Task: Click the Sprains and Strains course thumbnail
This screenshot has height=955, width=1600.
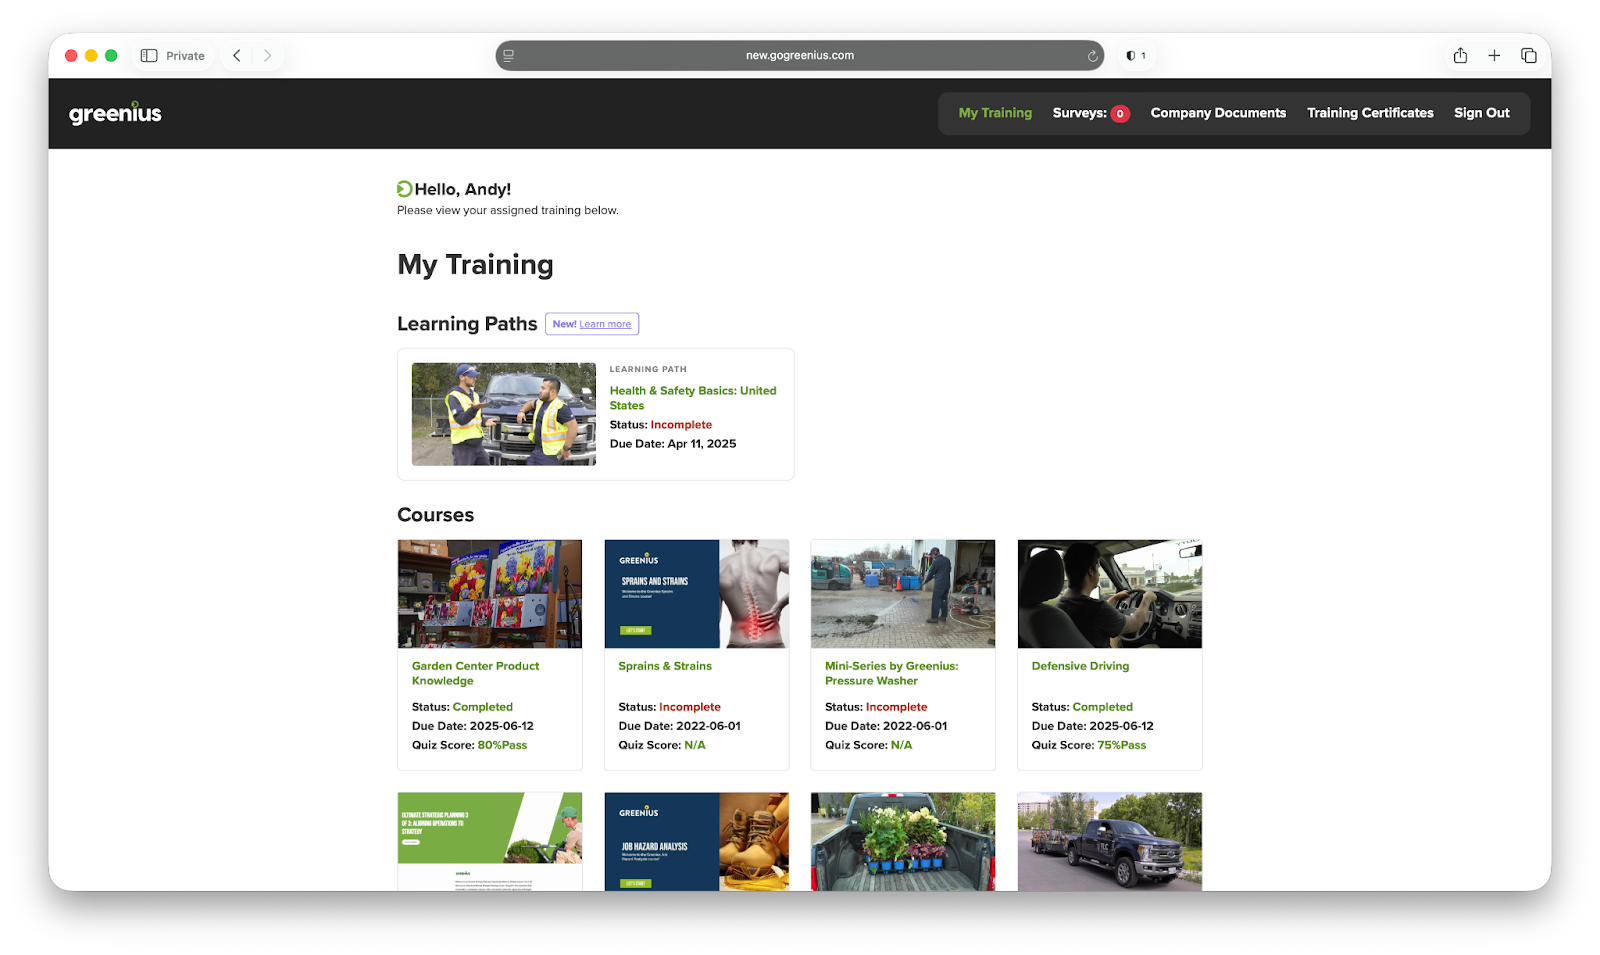Action: [x=697, y=594]
